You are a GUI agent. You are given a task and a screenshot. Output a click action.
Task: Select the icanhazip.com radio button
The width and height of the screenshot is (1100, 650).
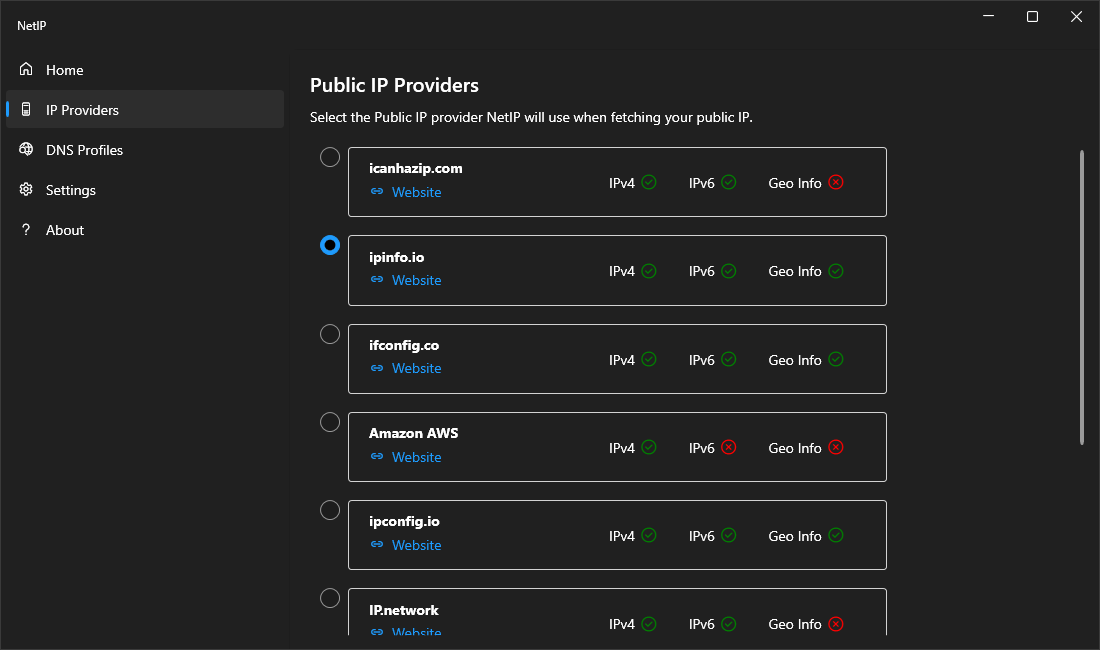pyautogui.click(x=330, y=157)
